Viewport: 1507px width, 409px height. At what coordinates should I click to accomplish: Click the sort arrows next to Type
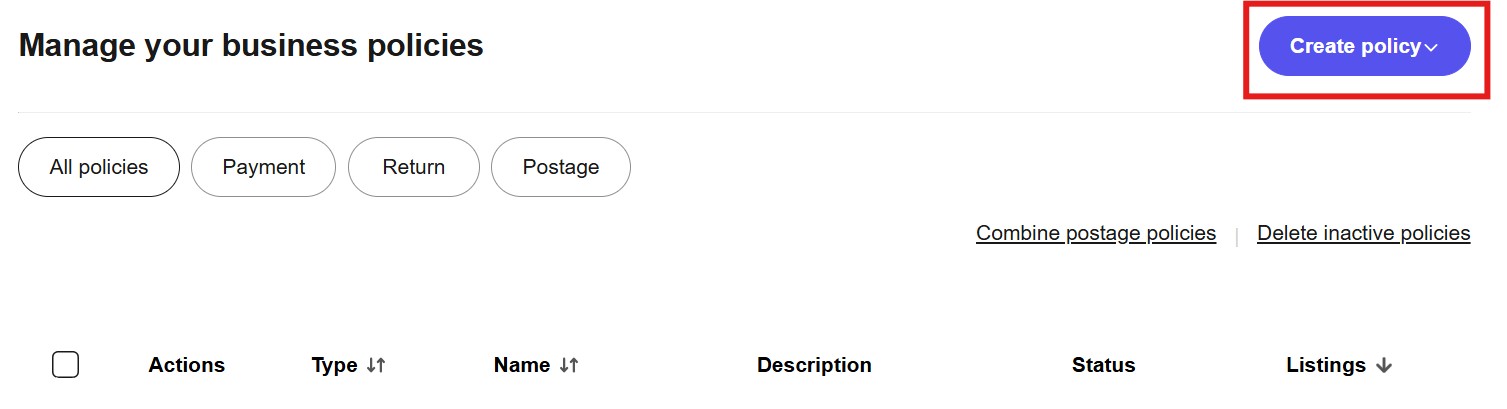[376, 365]
